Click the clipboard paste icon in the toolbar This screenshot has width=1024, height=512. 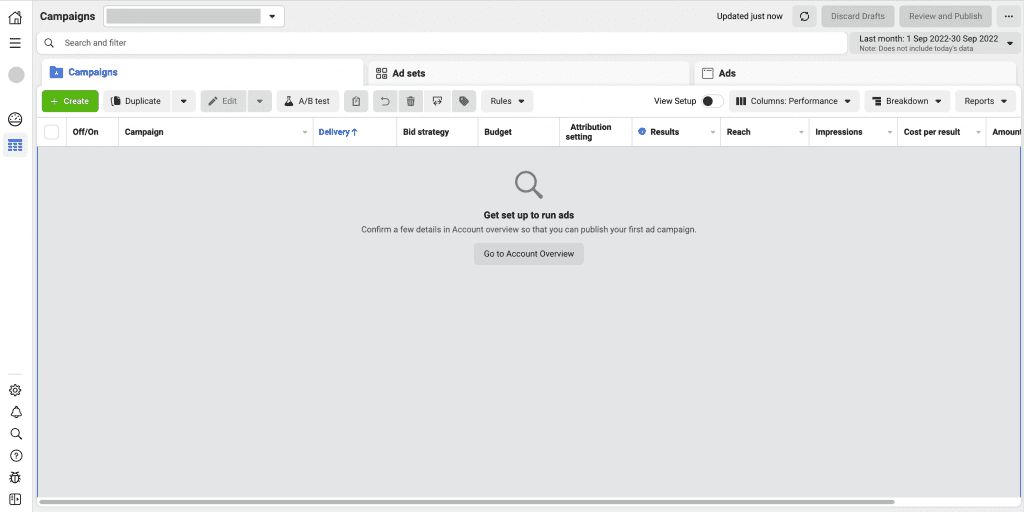[x=356, y=101]
